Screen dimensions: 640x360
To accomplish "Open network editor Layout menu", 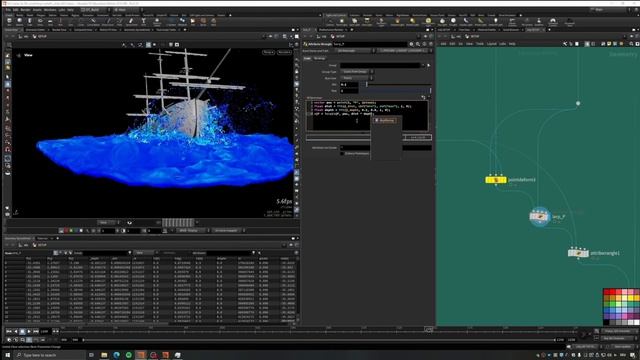I will point(492,44).
